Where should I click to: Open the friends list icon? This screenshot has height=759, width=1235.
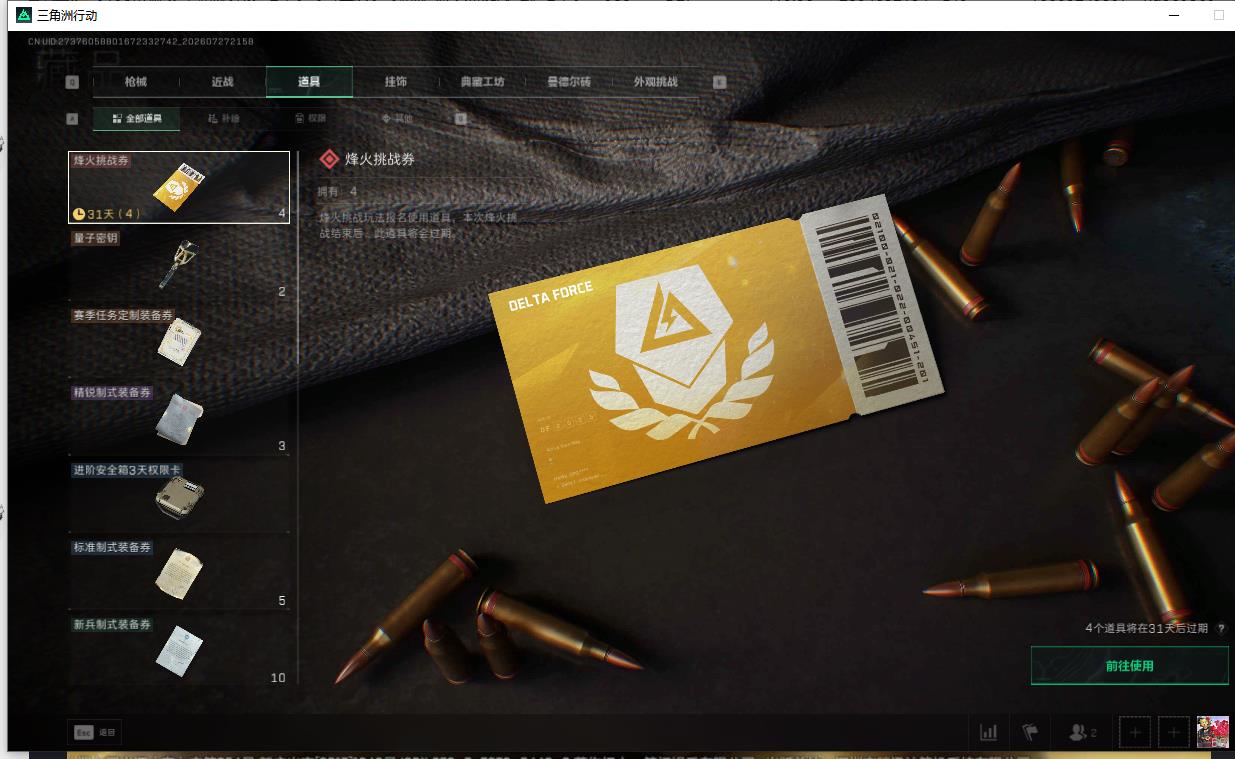pyautogui.click(x=1082, y=732)
